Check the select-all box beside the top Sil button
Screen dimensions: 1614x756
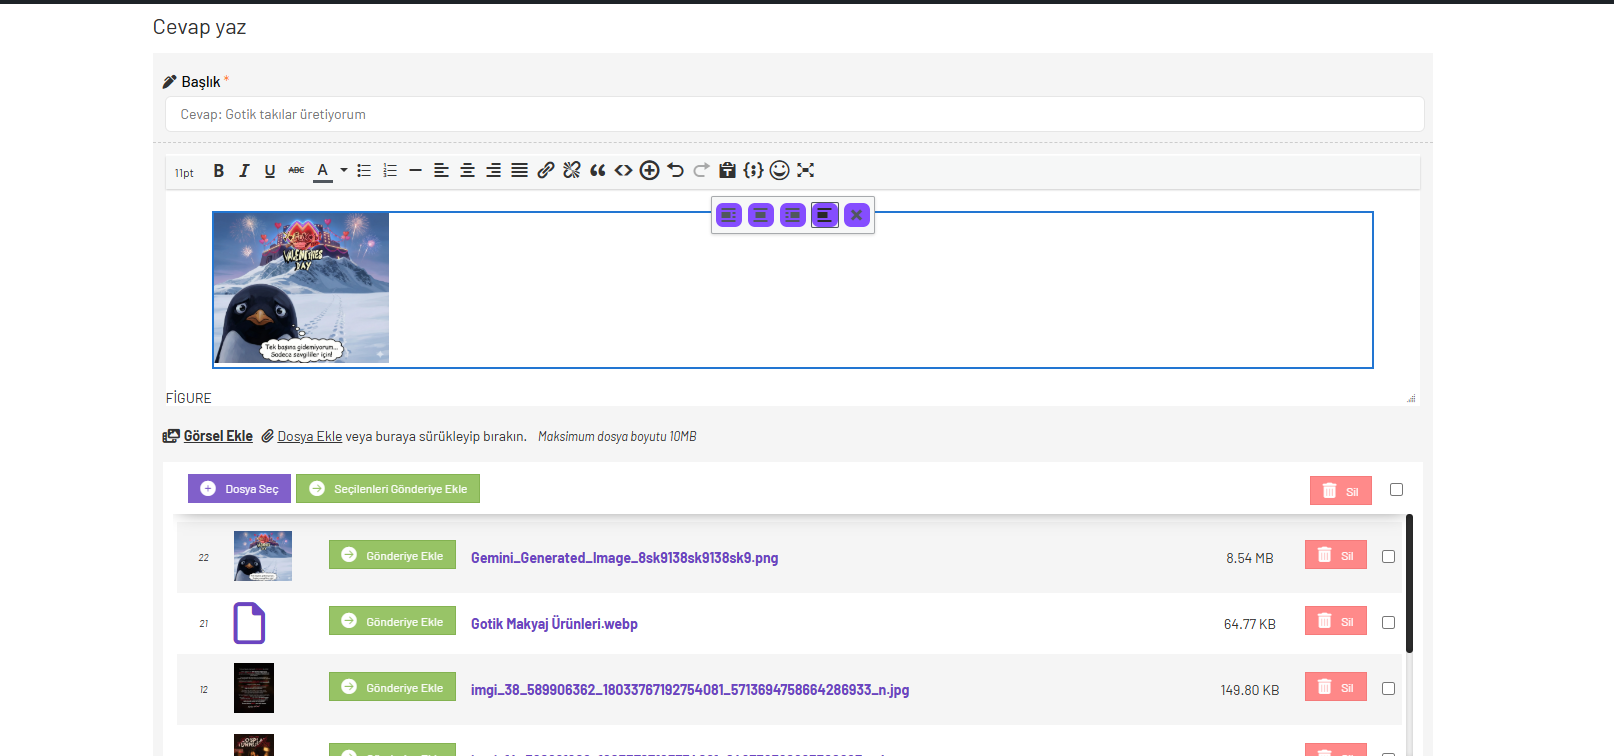pyautogui.click(x=1396, y=490)
